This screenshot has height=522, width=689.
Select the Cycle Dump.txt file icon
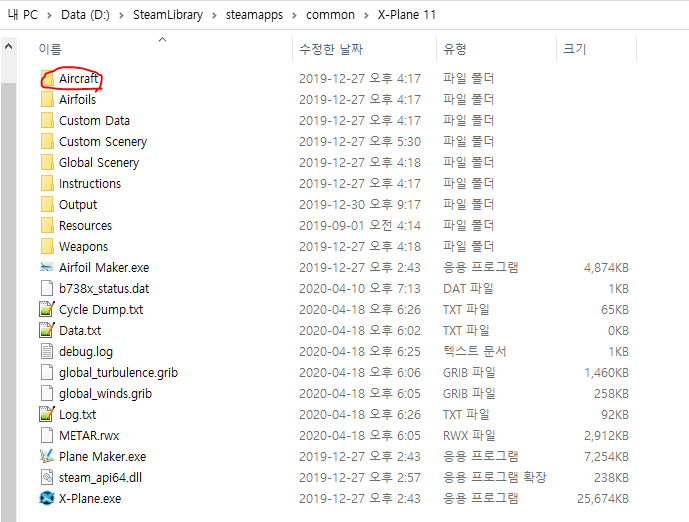pos(47,309)
